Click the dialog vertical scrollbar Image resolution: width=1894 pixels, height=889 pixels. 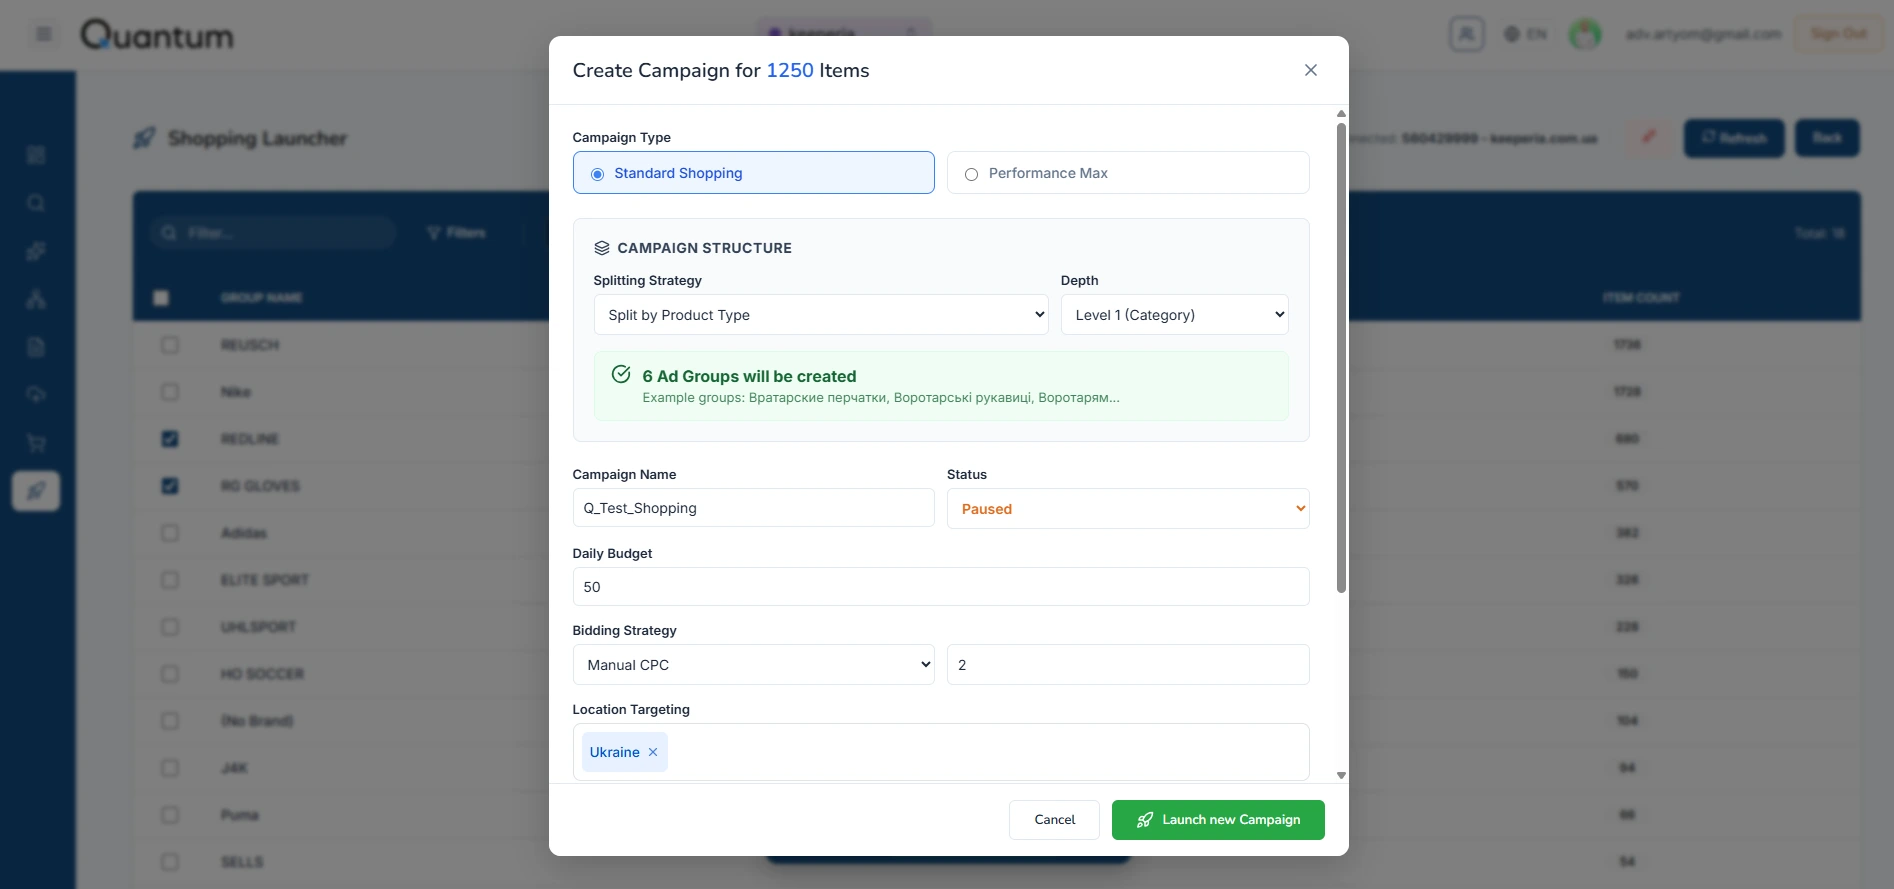tap(1341, 360)
